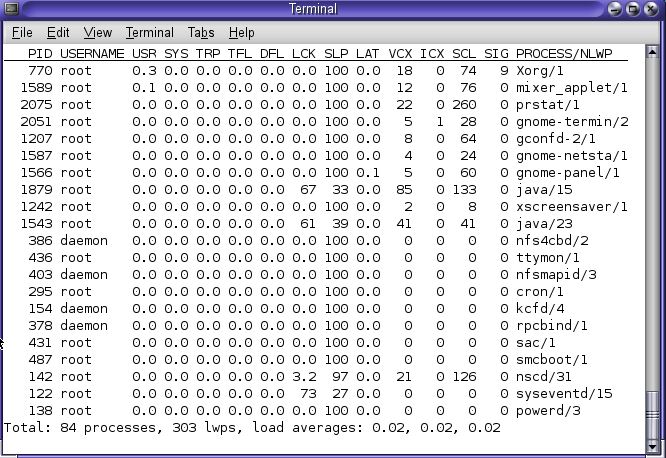Select the mixer_applet/1 process name
This screenshot has height=458, width=666.
tap(572, 88)
